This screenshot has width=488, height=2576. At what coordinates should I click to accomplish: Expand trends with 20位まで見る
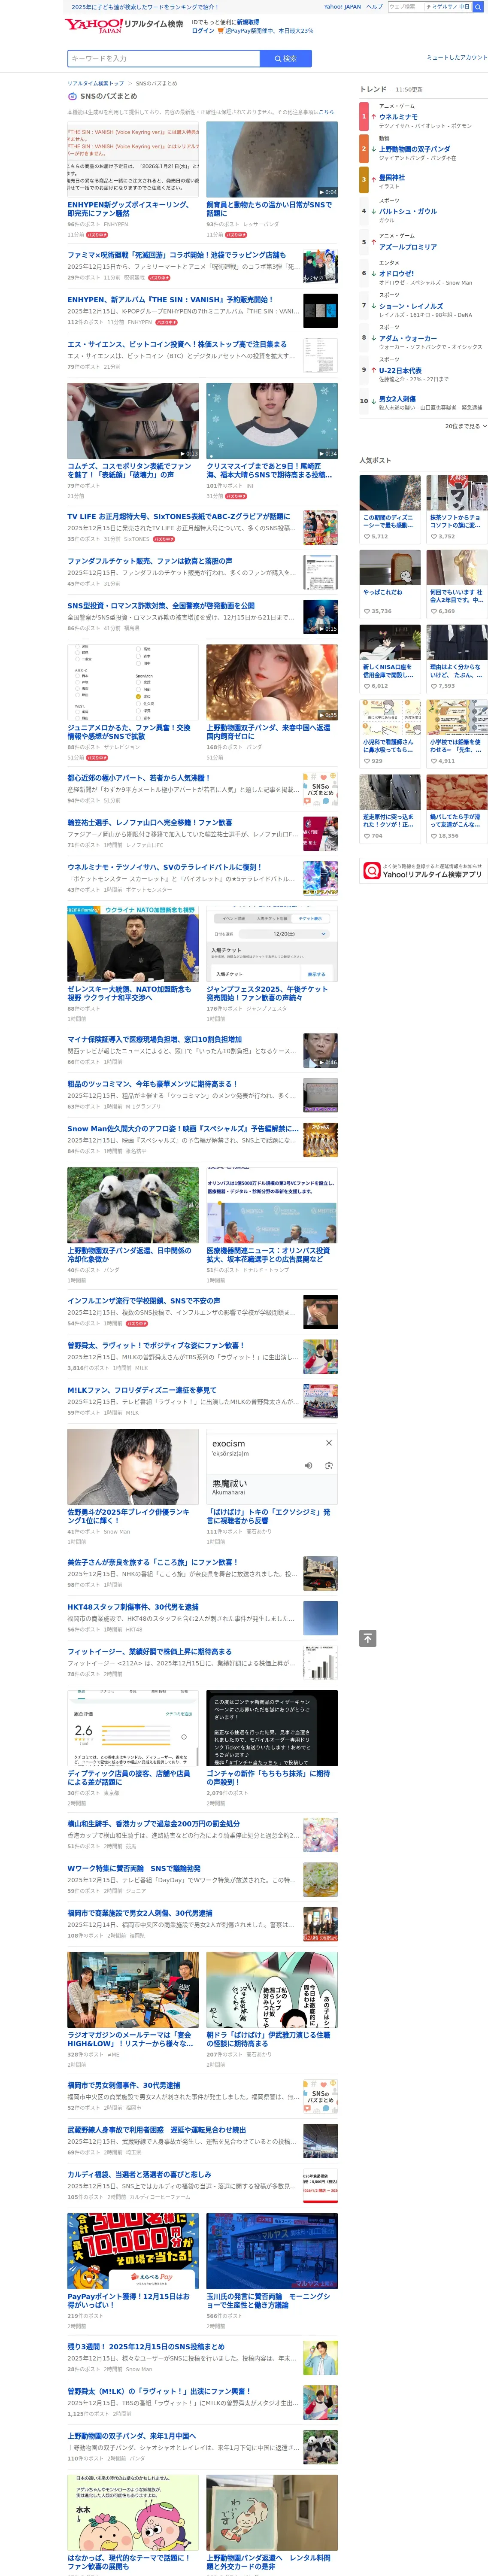(x=466, y=426)
